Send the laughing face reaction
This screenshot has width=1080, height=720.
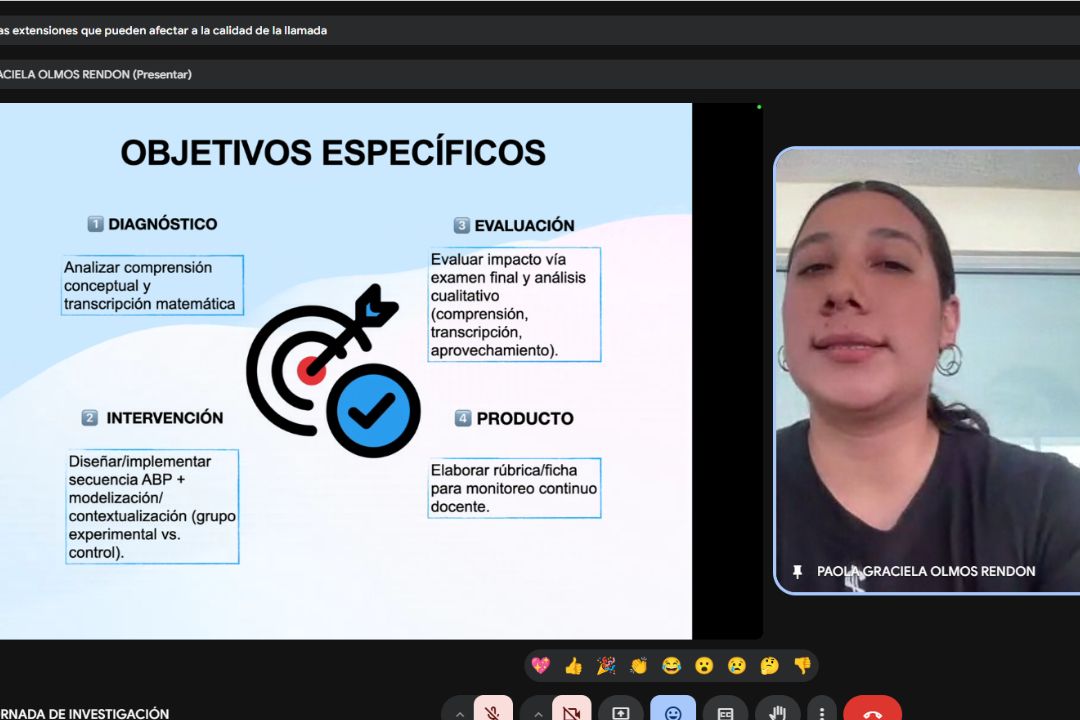coord(671,666)
